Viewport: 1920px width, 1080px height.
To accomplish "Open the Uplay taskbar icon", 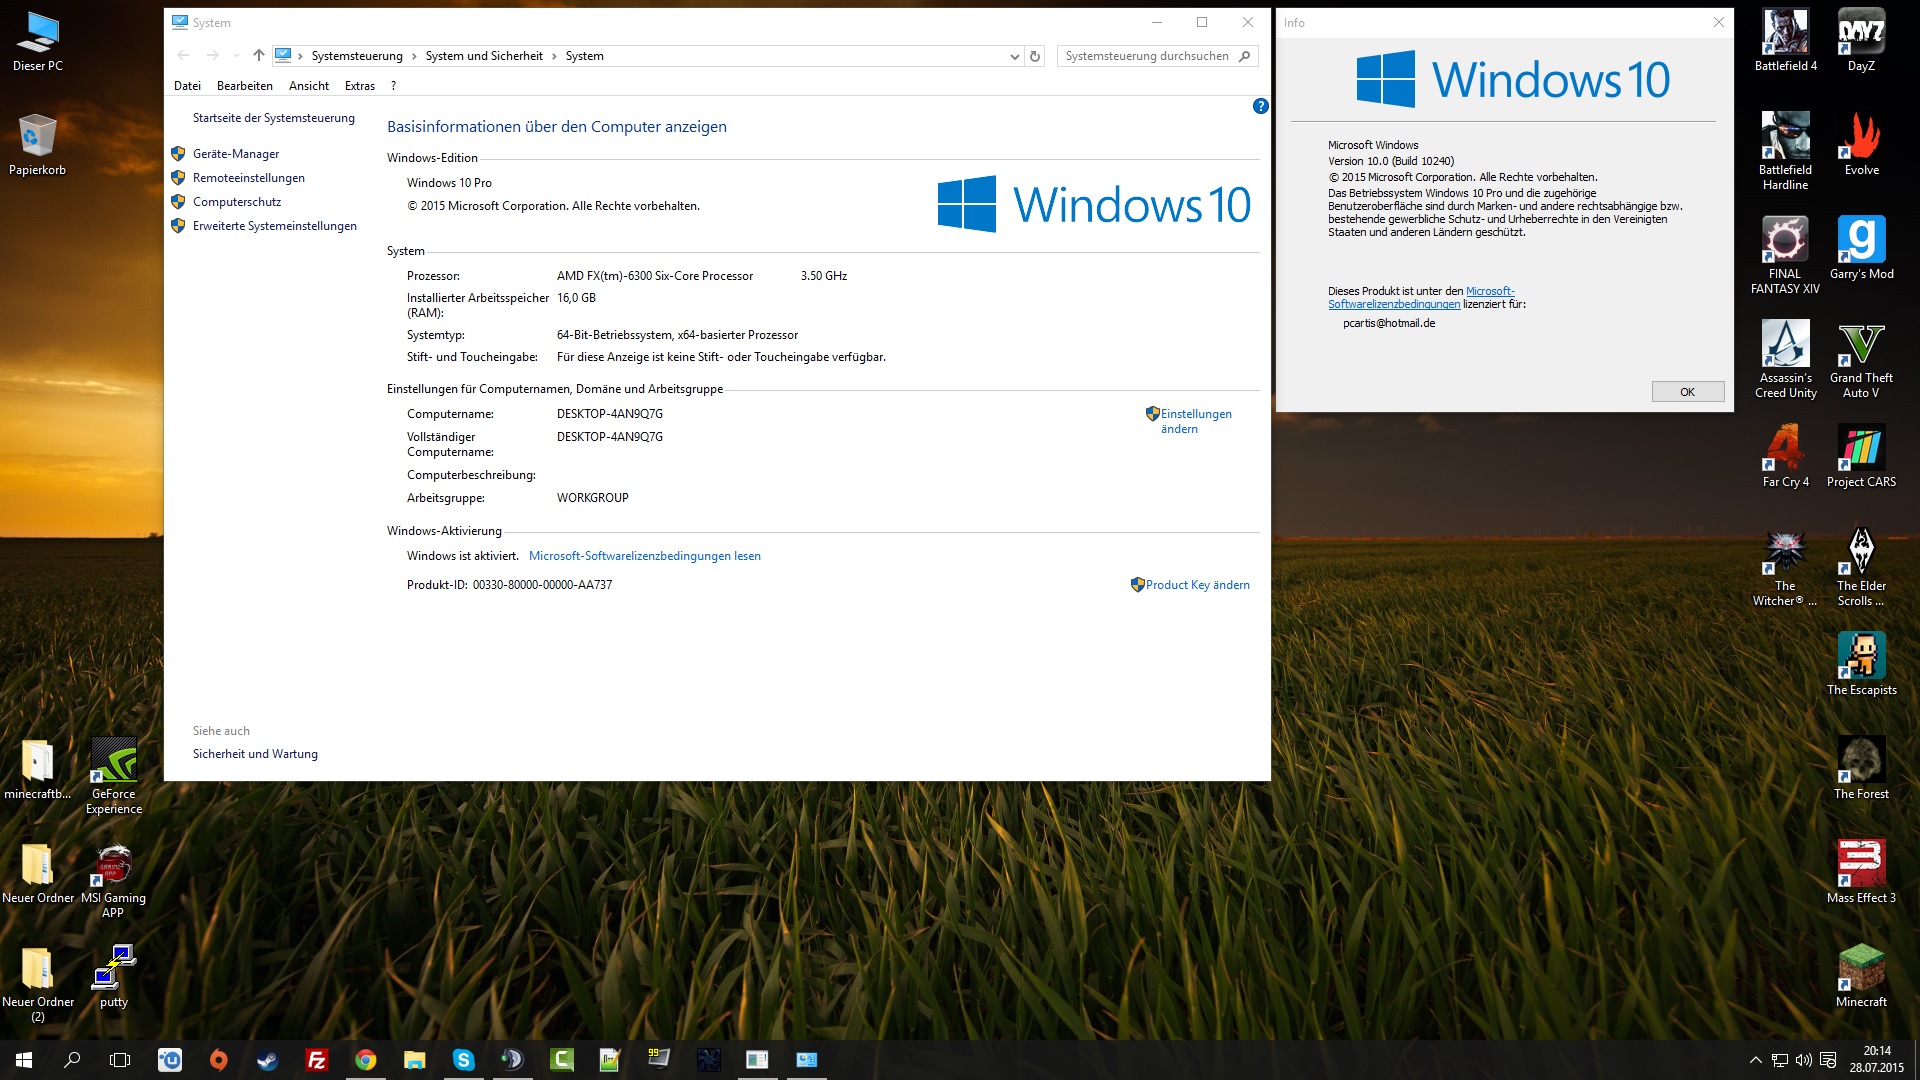I will tap(169, 1060).
